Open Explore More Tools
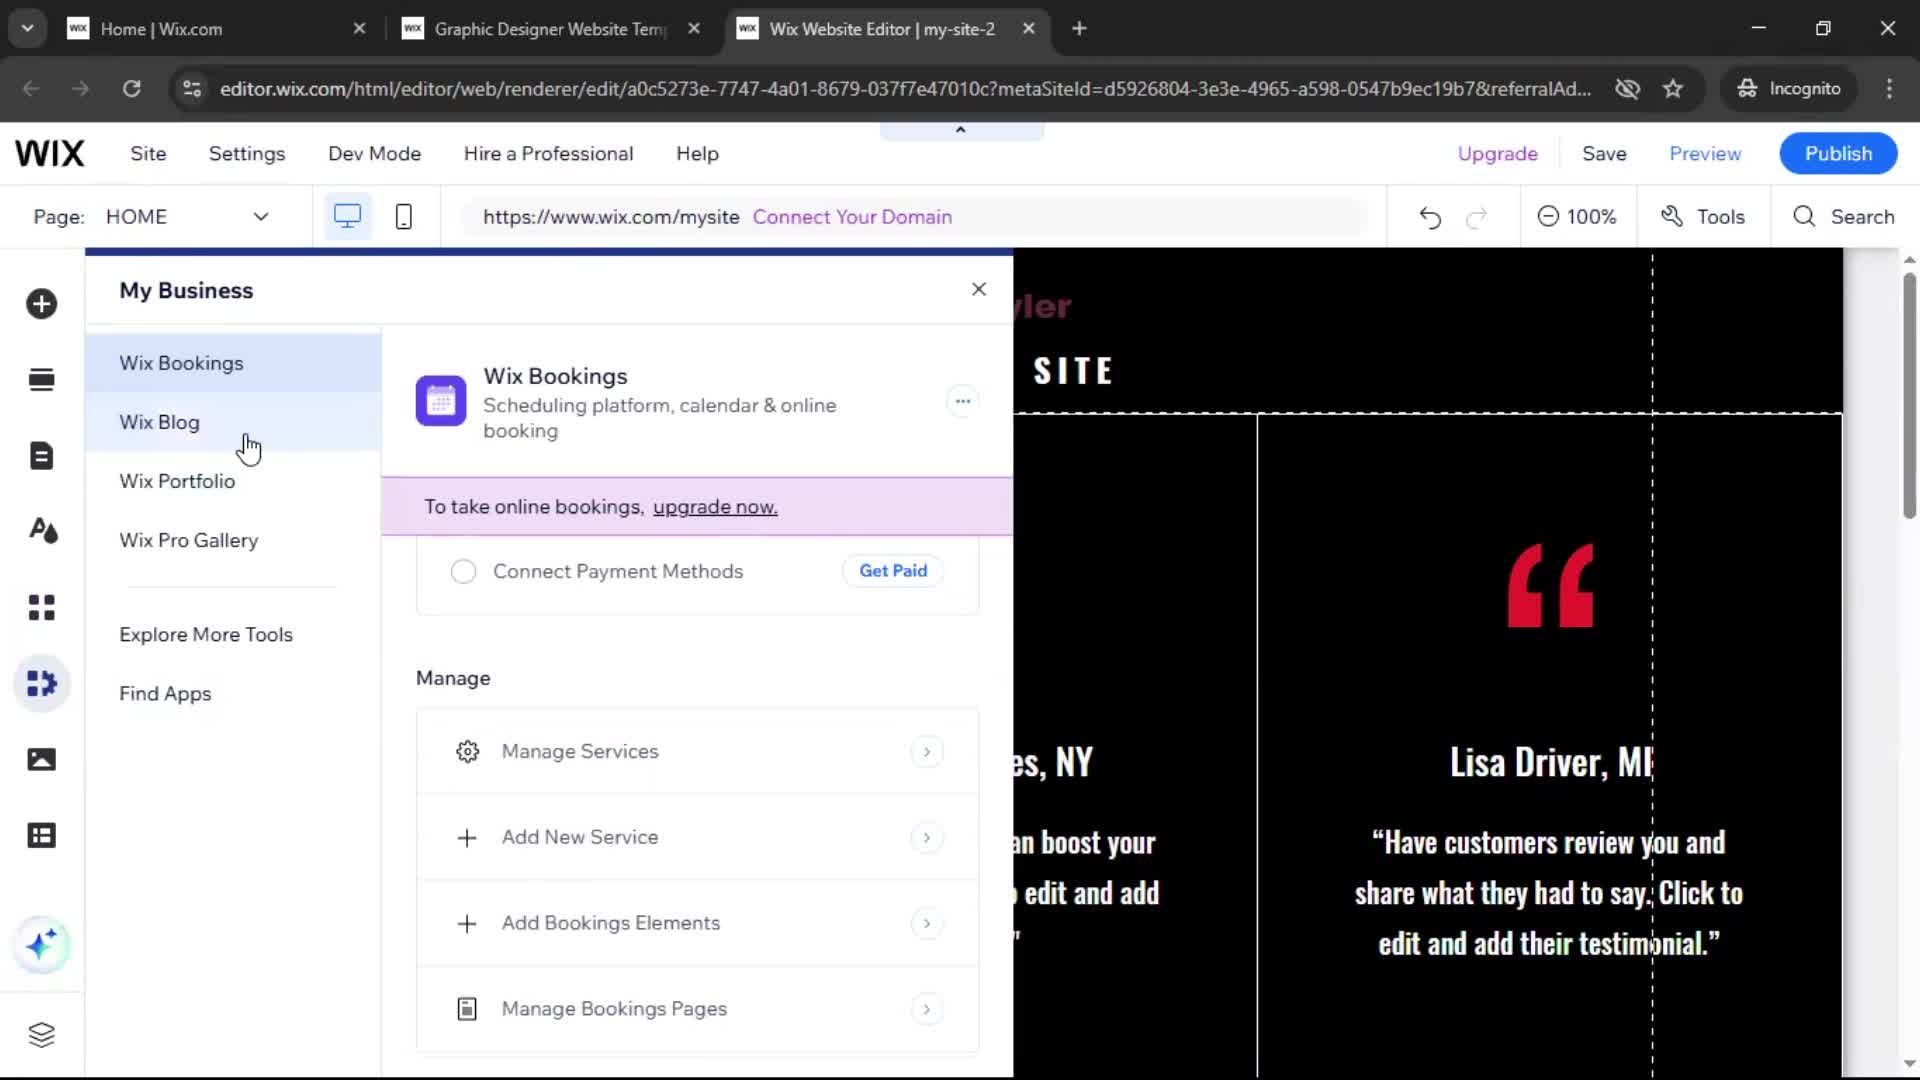 pos(206,635)
